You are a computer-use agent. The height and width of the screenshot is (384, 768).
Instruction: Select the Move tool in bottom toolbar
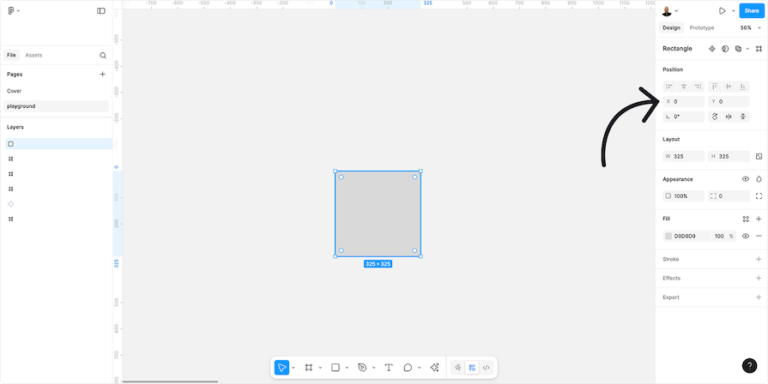pyautogui.click(x=282, y=367)
